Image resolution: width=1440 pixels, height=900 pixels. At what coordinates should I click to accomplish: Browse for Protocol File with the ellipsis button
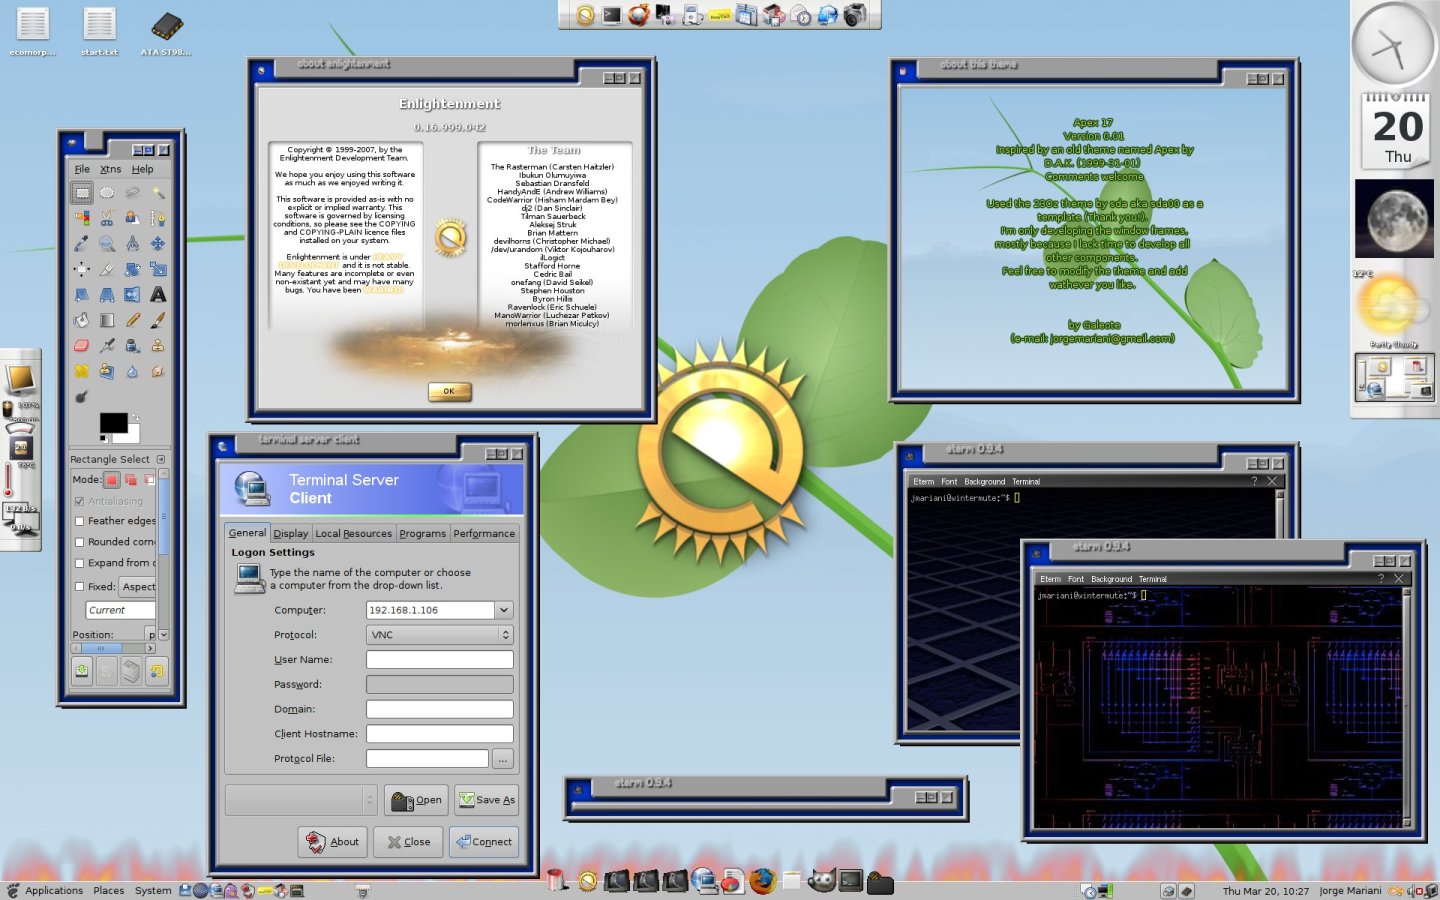tap(503, 759)
